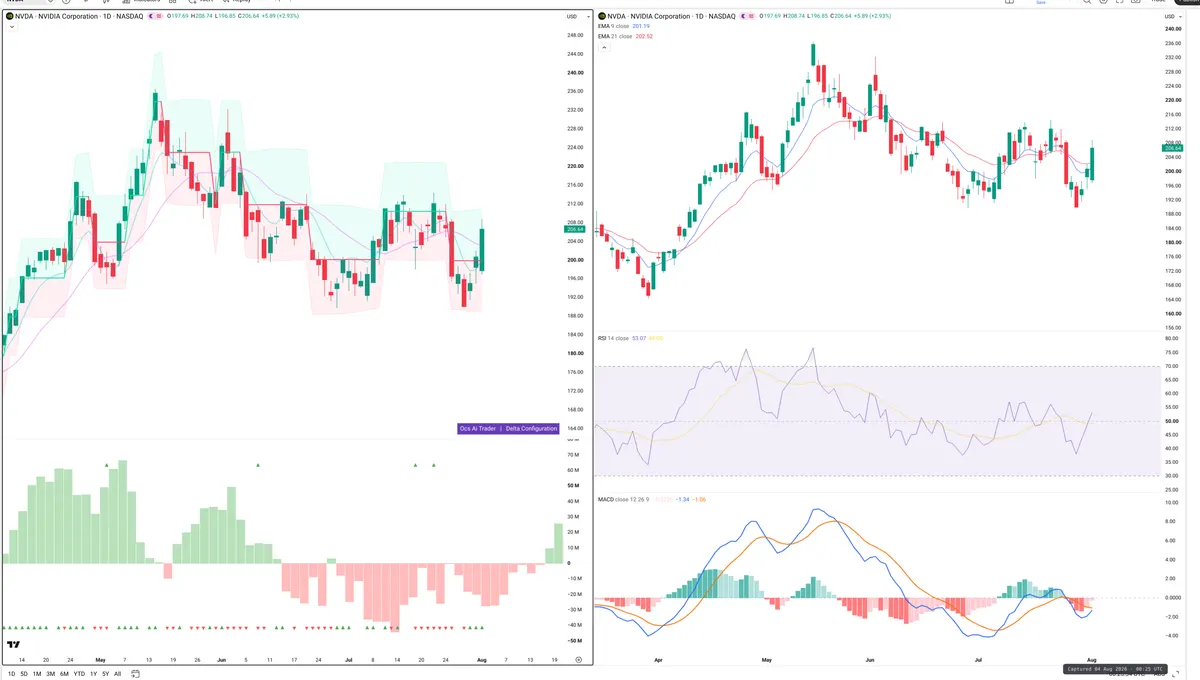Set date range to 5Y

(x=105, y=674)
